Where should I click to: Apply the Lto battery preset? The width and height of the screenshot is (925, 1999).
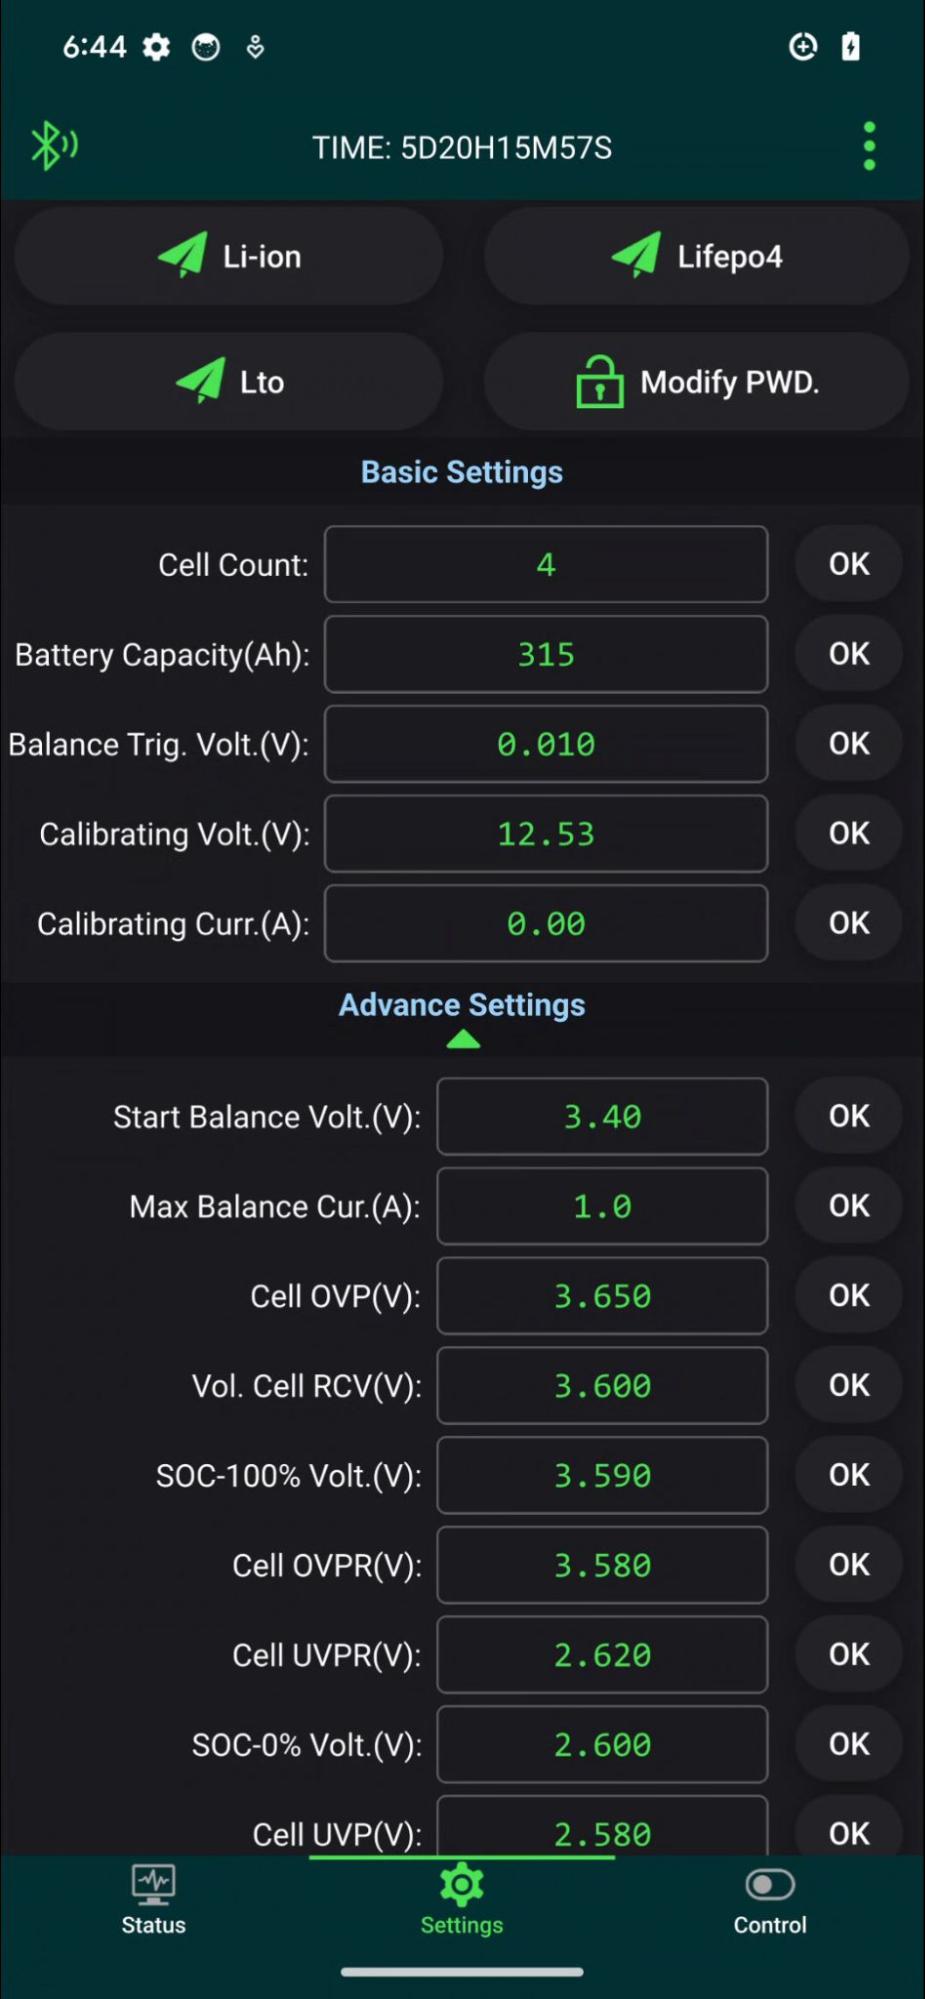tap(229, 382)
